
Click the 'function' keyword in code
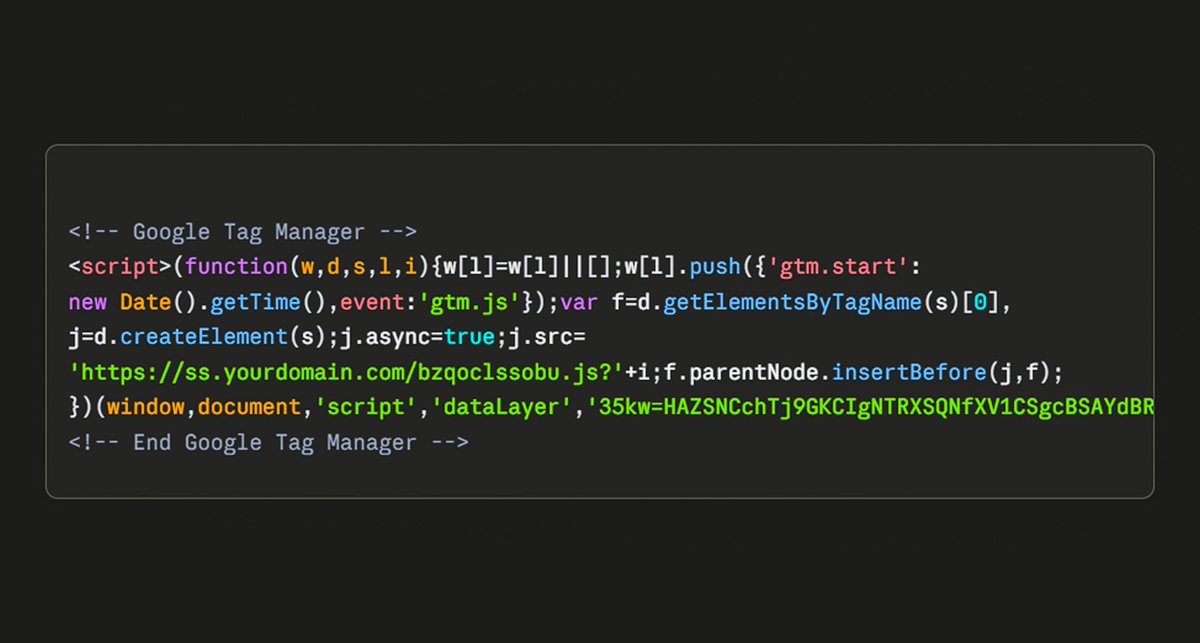point(236,267)
